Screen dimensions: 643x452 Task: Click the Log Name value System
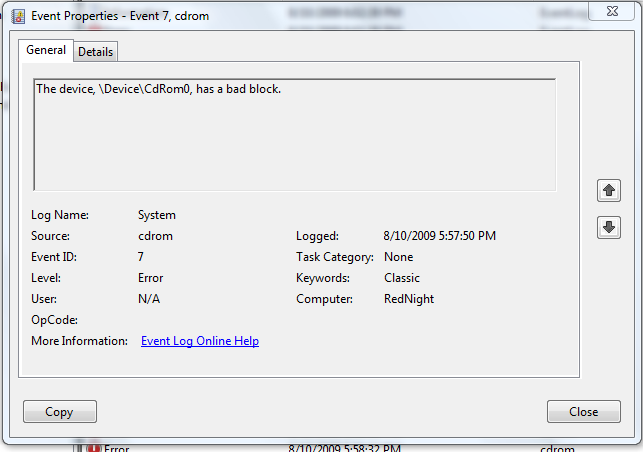(x=157, y=215)
